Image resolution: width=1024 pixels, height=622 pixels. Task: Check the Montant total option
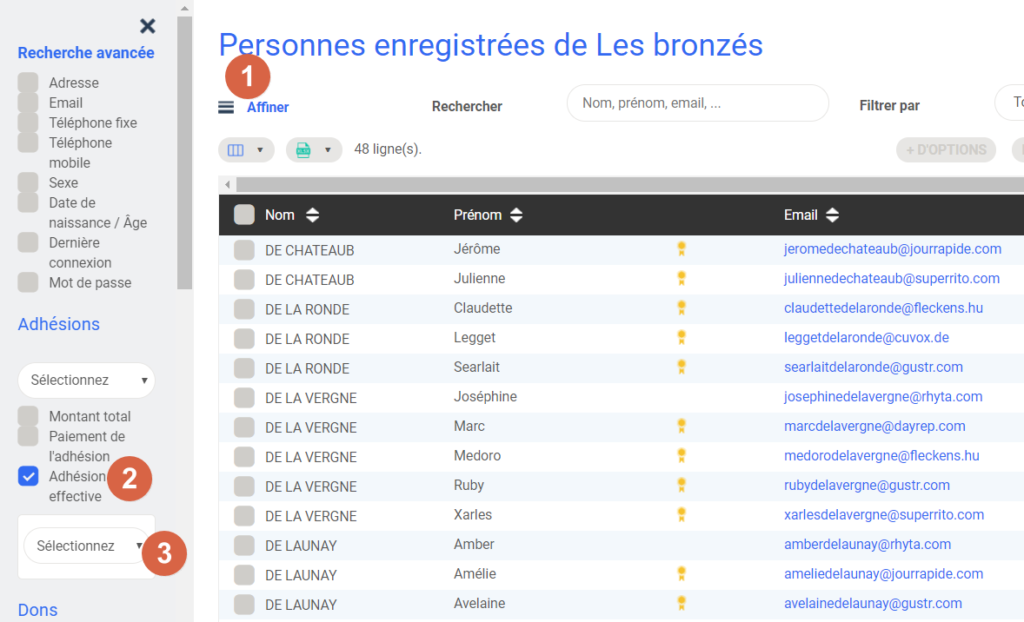click(28, 416)
